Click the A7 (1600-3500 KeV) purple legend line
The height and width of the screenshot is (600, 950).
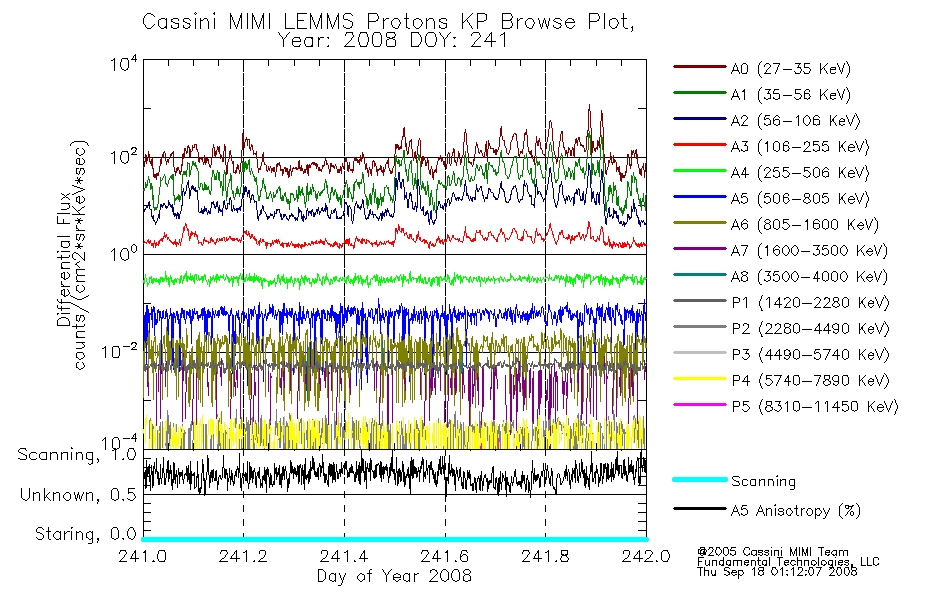tap(700, 248)
